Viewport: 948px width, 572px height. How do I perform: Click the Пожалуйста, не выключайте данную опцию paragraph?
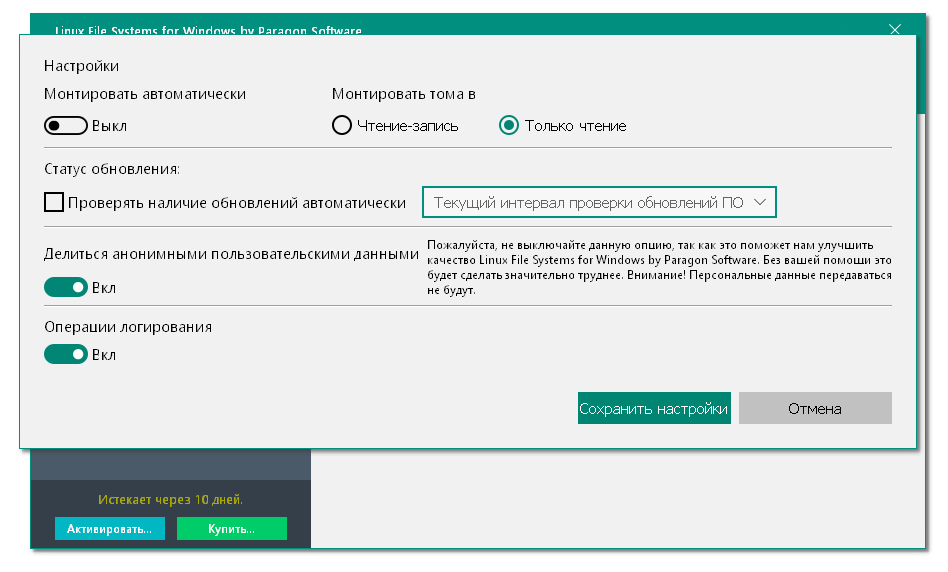pyautogui.click(x=659, y=267)
